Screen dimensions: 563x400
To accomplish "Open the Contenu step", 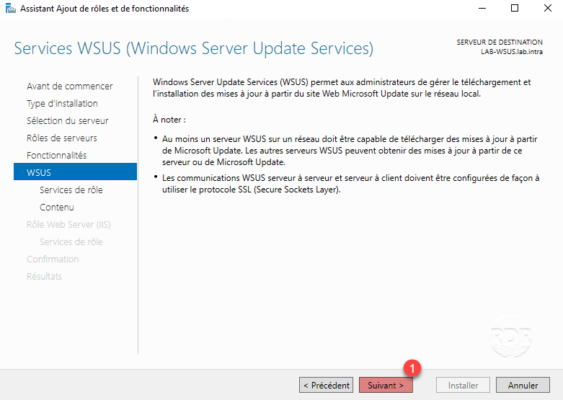I will 57,207.
